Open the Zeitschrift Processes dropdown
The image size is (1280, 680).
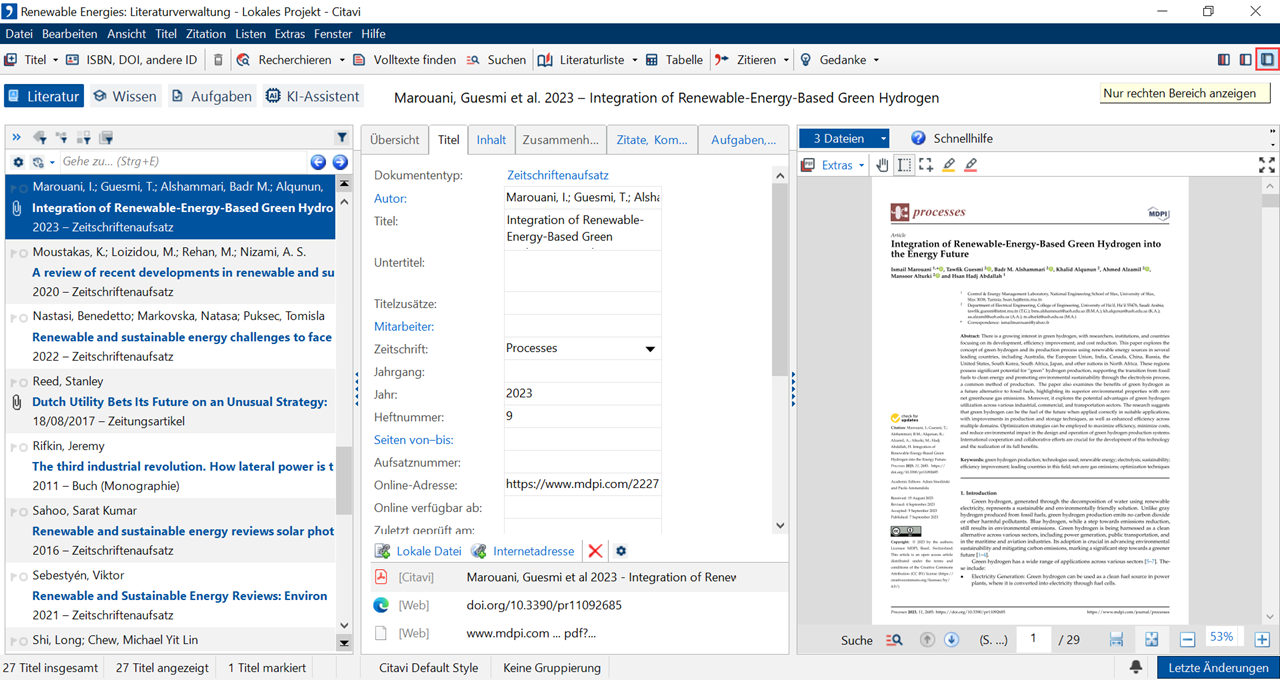click(650, 349)
